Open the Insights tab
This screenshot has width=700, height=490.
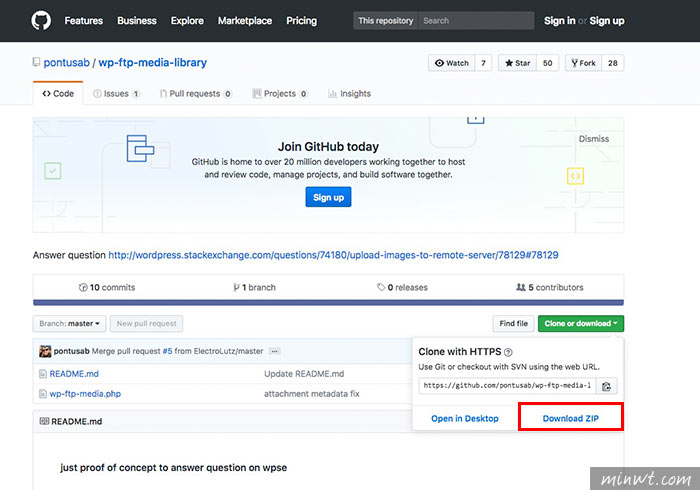(350, 94)
